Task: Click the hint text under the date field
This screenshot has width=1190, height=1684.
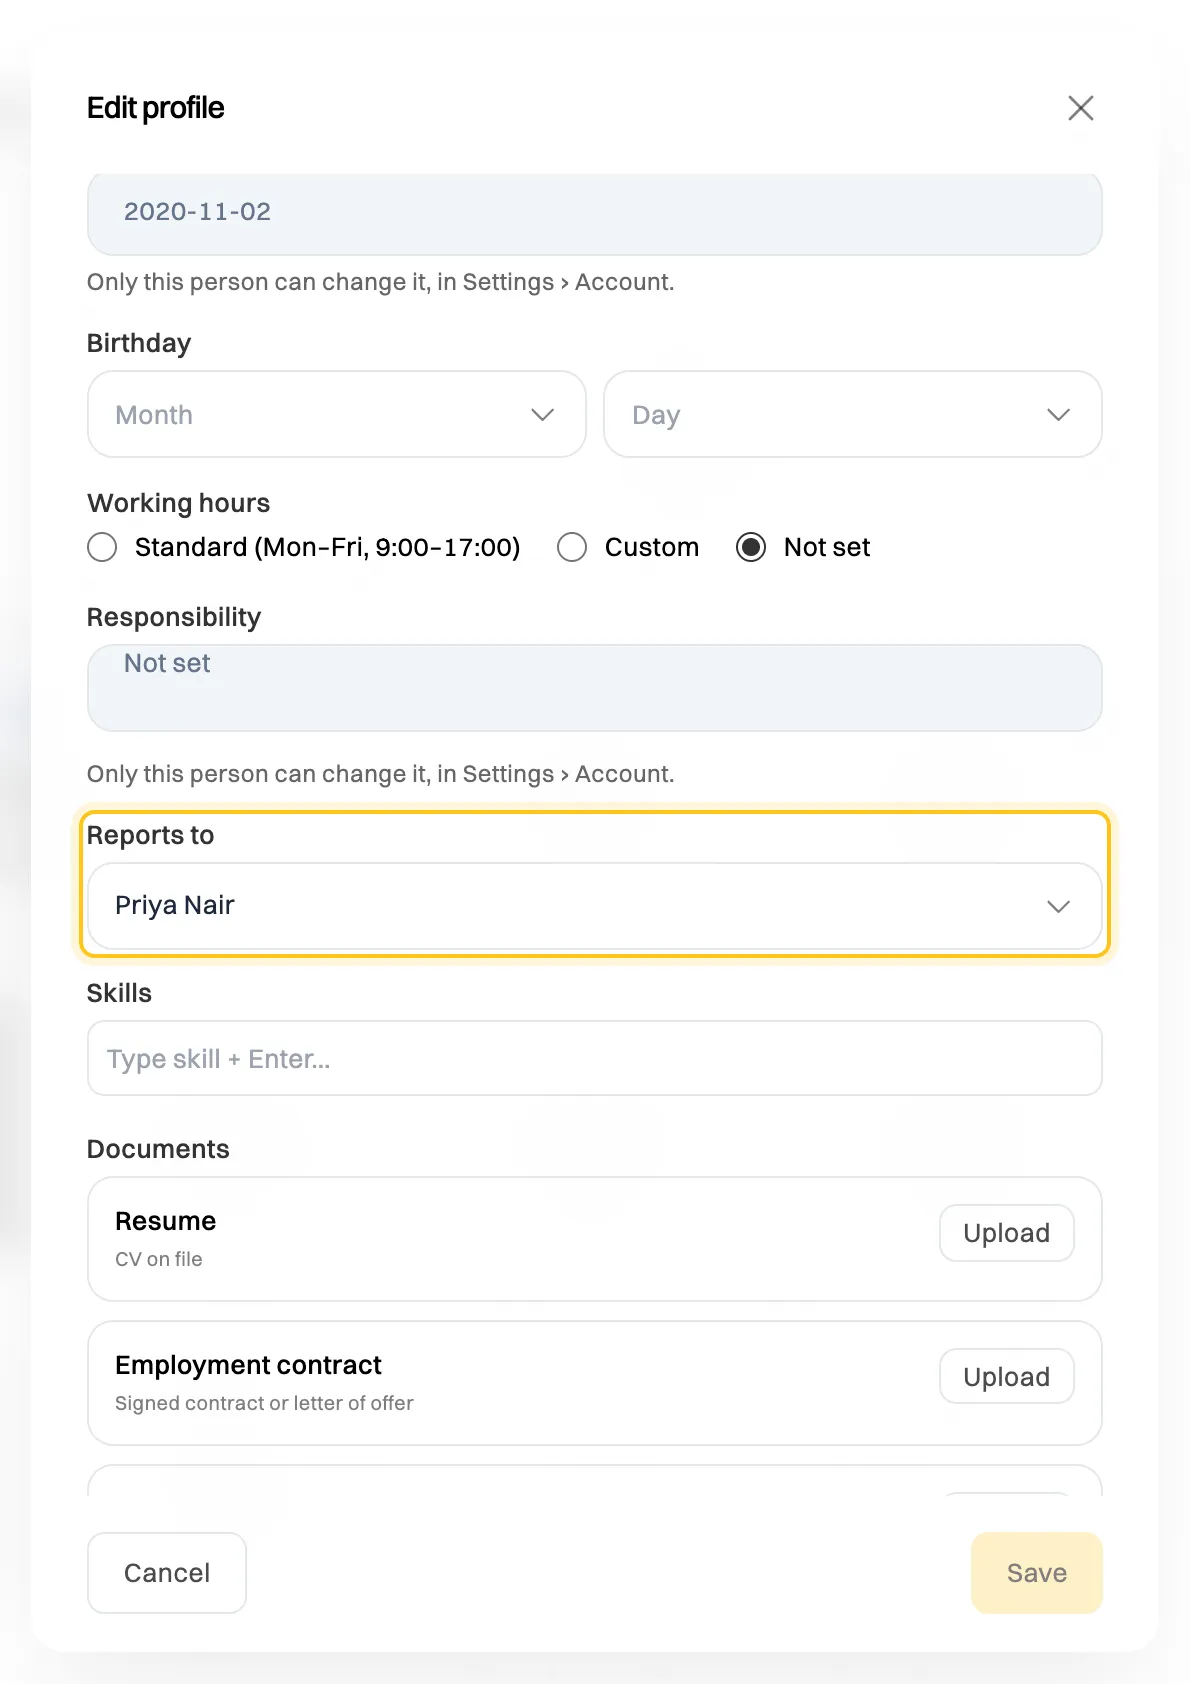Action: [381, 282]
